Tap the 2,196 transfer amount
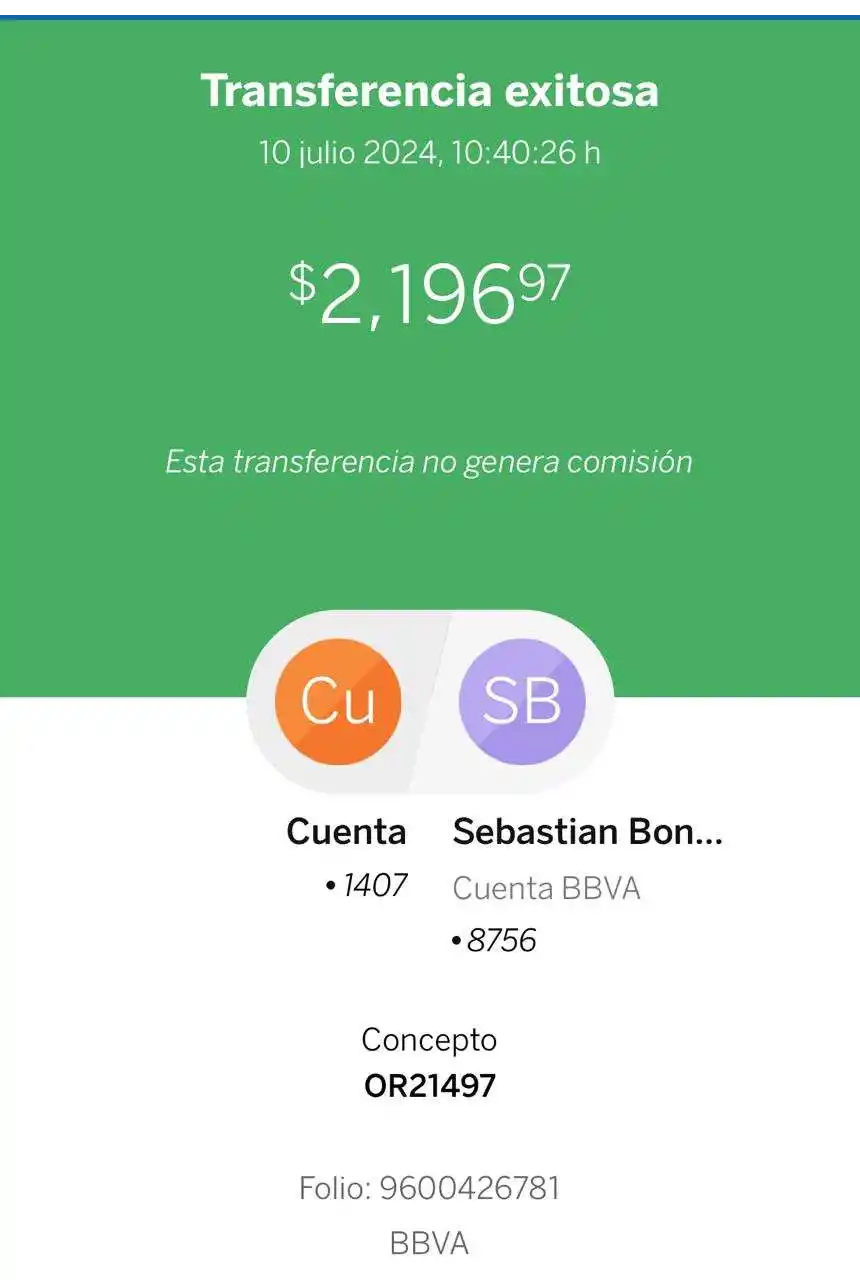This screenshot has width=860, height=1280. tap(416, 297)
